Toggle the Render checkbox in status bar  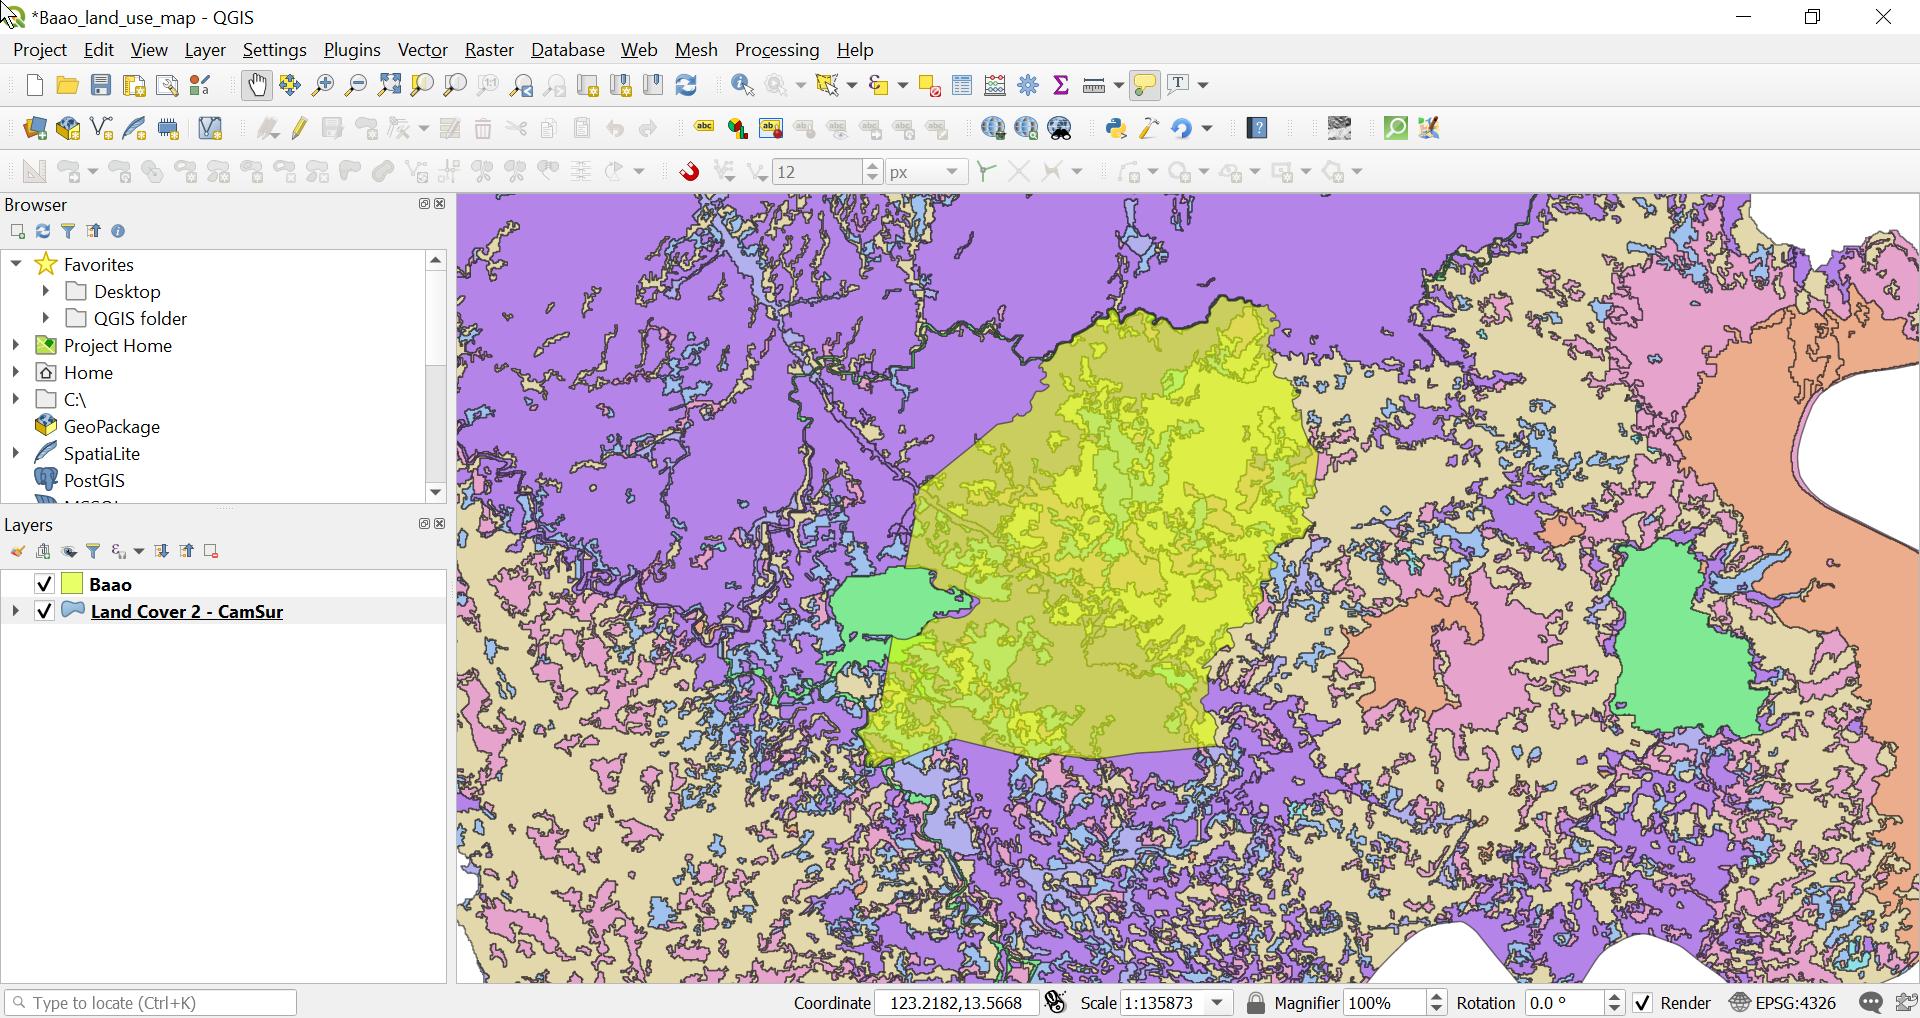(x=1642, y=1003)
